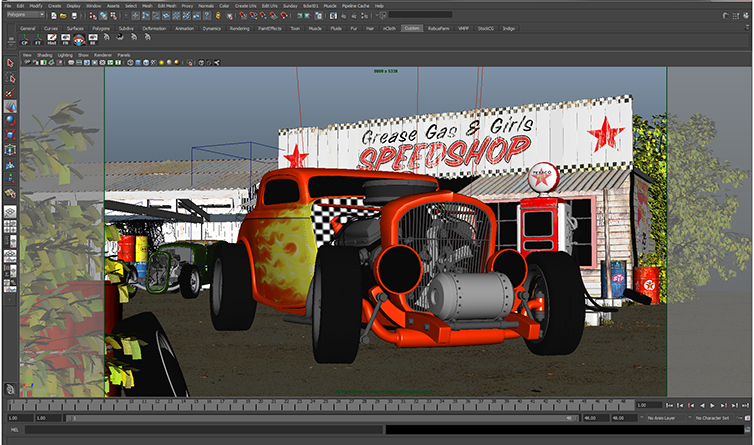The image size is (754, 445).
Task: Open the Polygons menu set dropdown
Action: (25, 15)
